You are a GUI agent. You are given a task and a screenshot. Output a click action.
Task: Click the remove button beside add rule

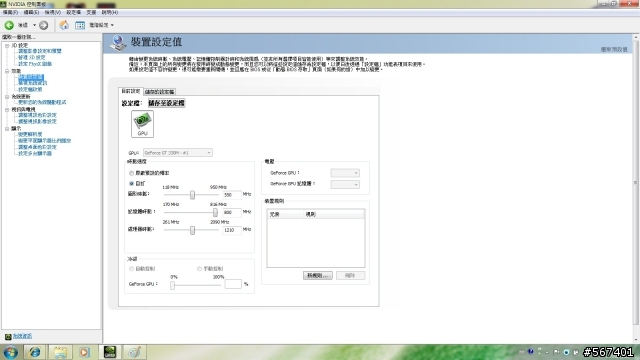[350, 276]
